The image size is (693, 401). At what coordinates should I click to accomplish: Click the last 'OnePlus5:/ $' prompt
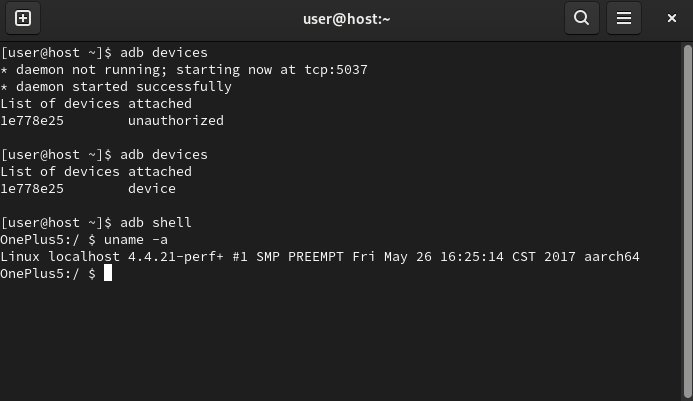coord(48,274)
